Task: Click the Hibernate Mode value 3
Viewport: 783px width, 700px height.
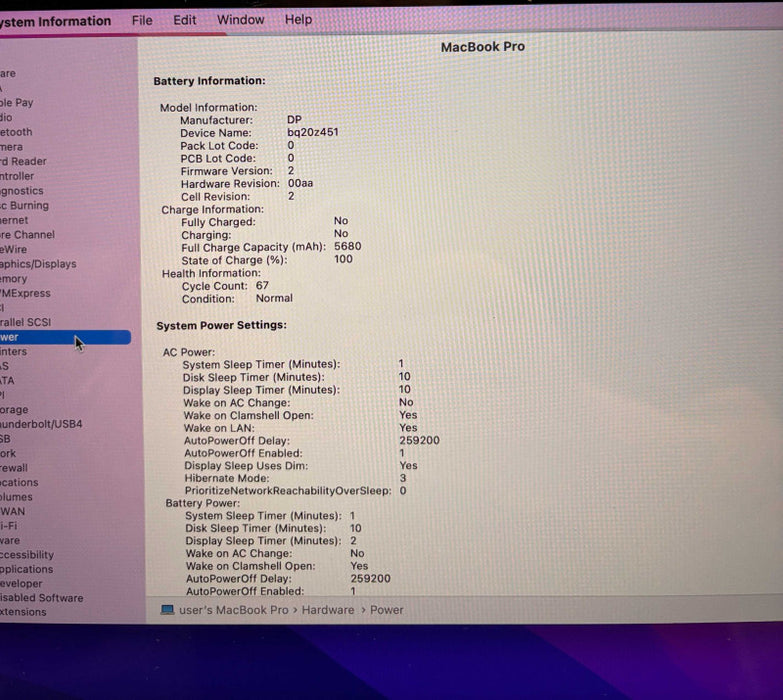Action: 403,478
